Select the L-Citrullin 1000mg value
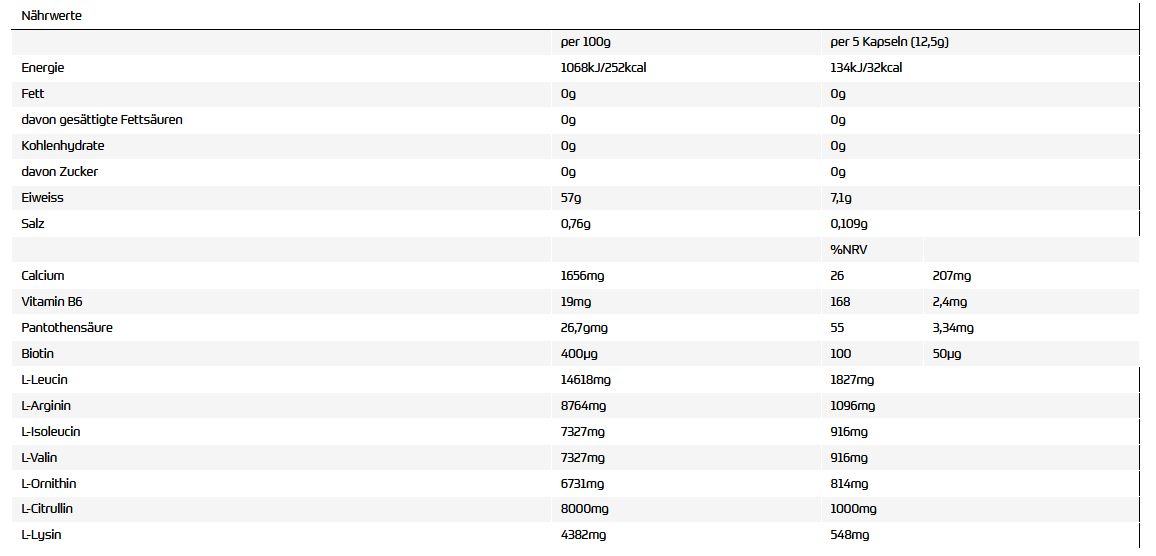1156x556 pixels. pyautogui.click(x=852, y=509)
